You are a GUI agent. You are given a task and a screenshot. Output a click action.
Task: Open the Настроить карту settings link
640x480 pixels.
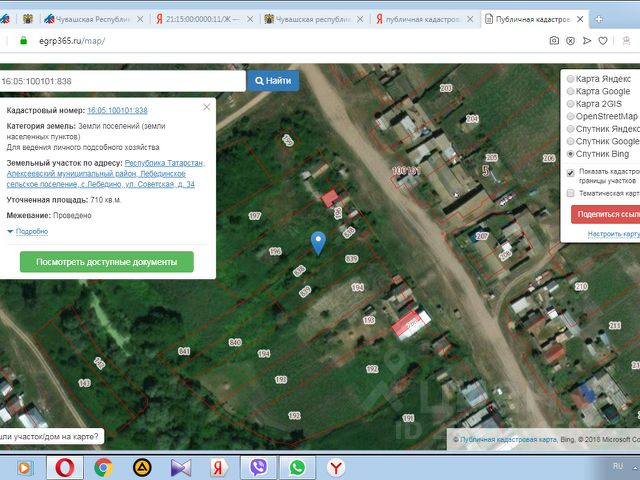[x=613, y=234]
